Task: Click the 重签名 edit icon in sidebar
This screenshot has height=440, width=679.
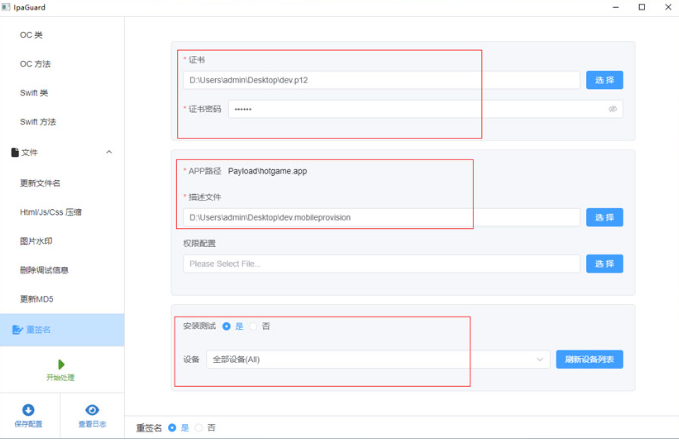Action: click(x=17, y=330)
